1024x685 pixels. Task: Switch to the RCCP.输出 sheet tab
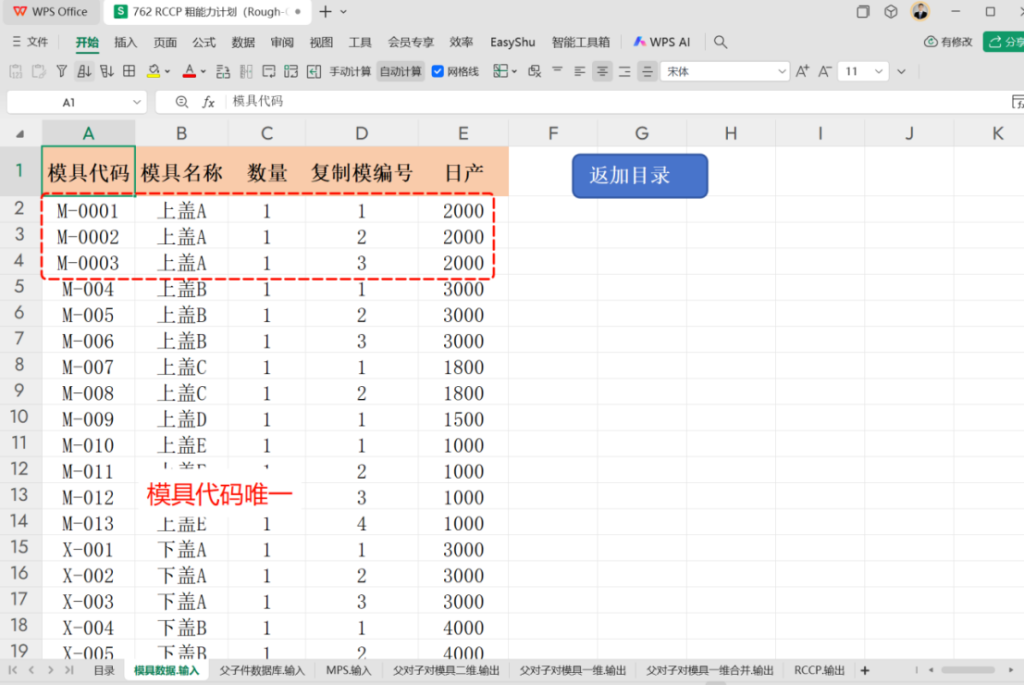click(x=819, y=671)
